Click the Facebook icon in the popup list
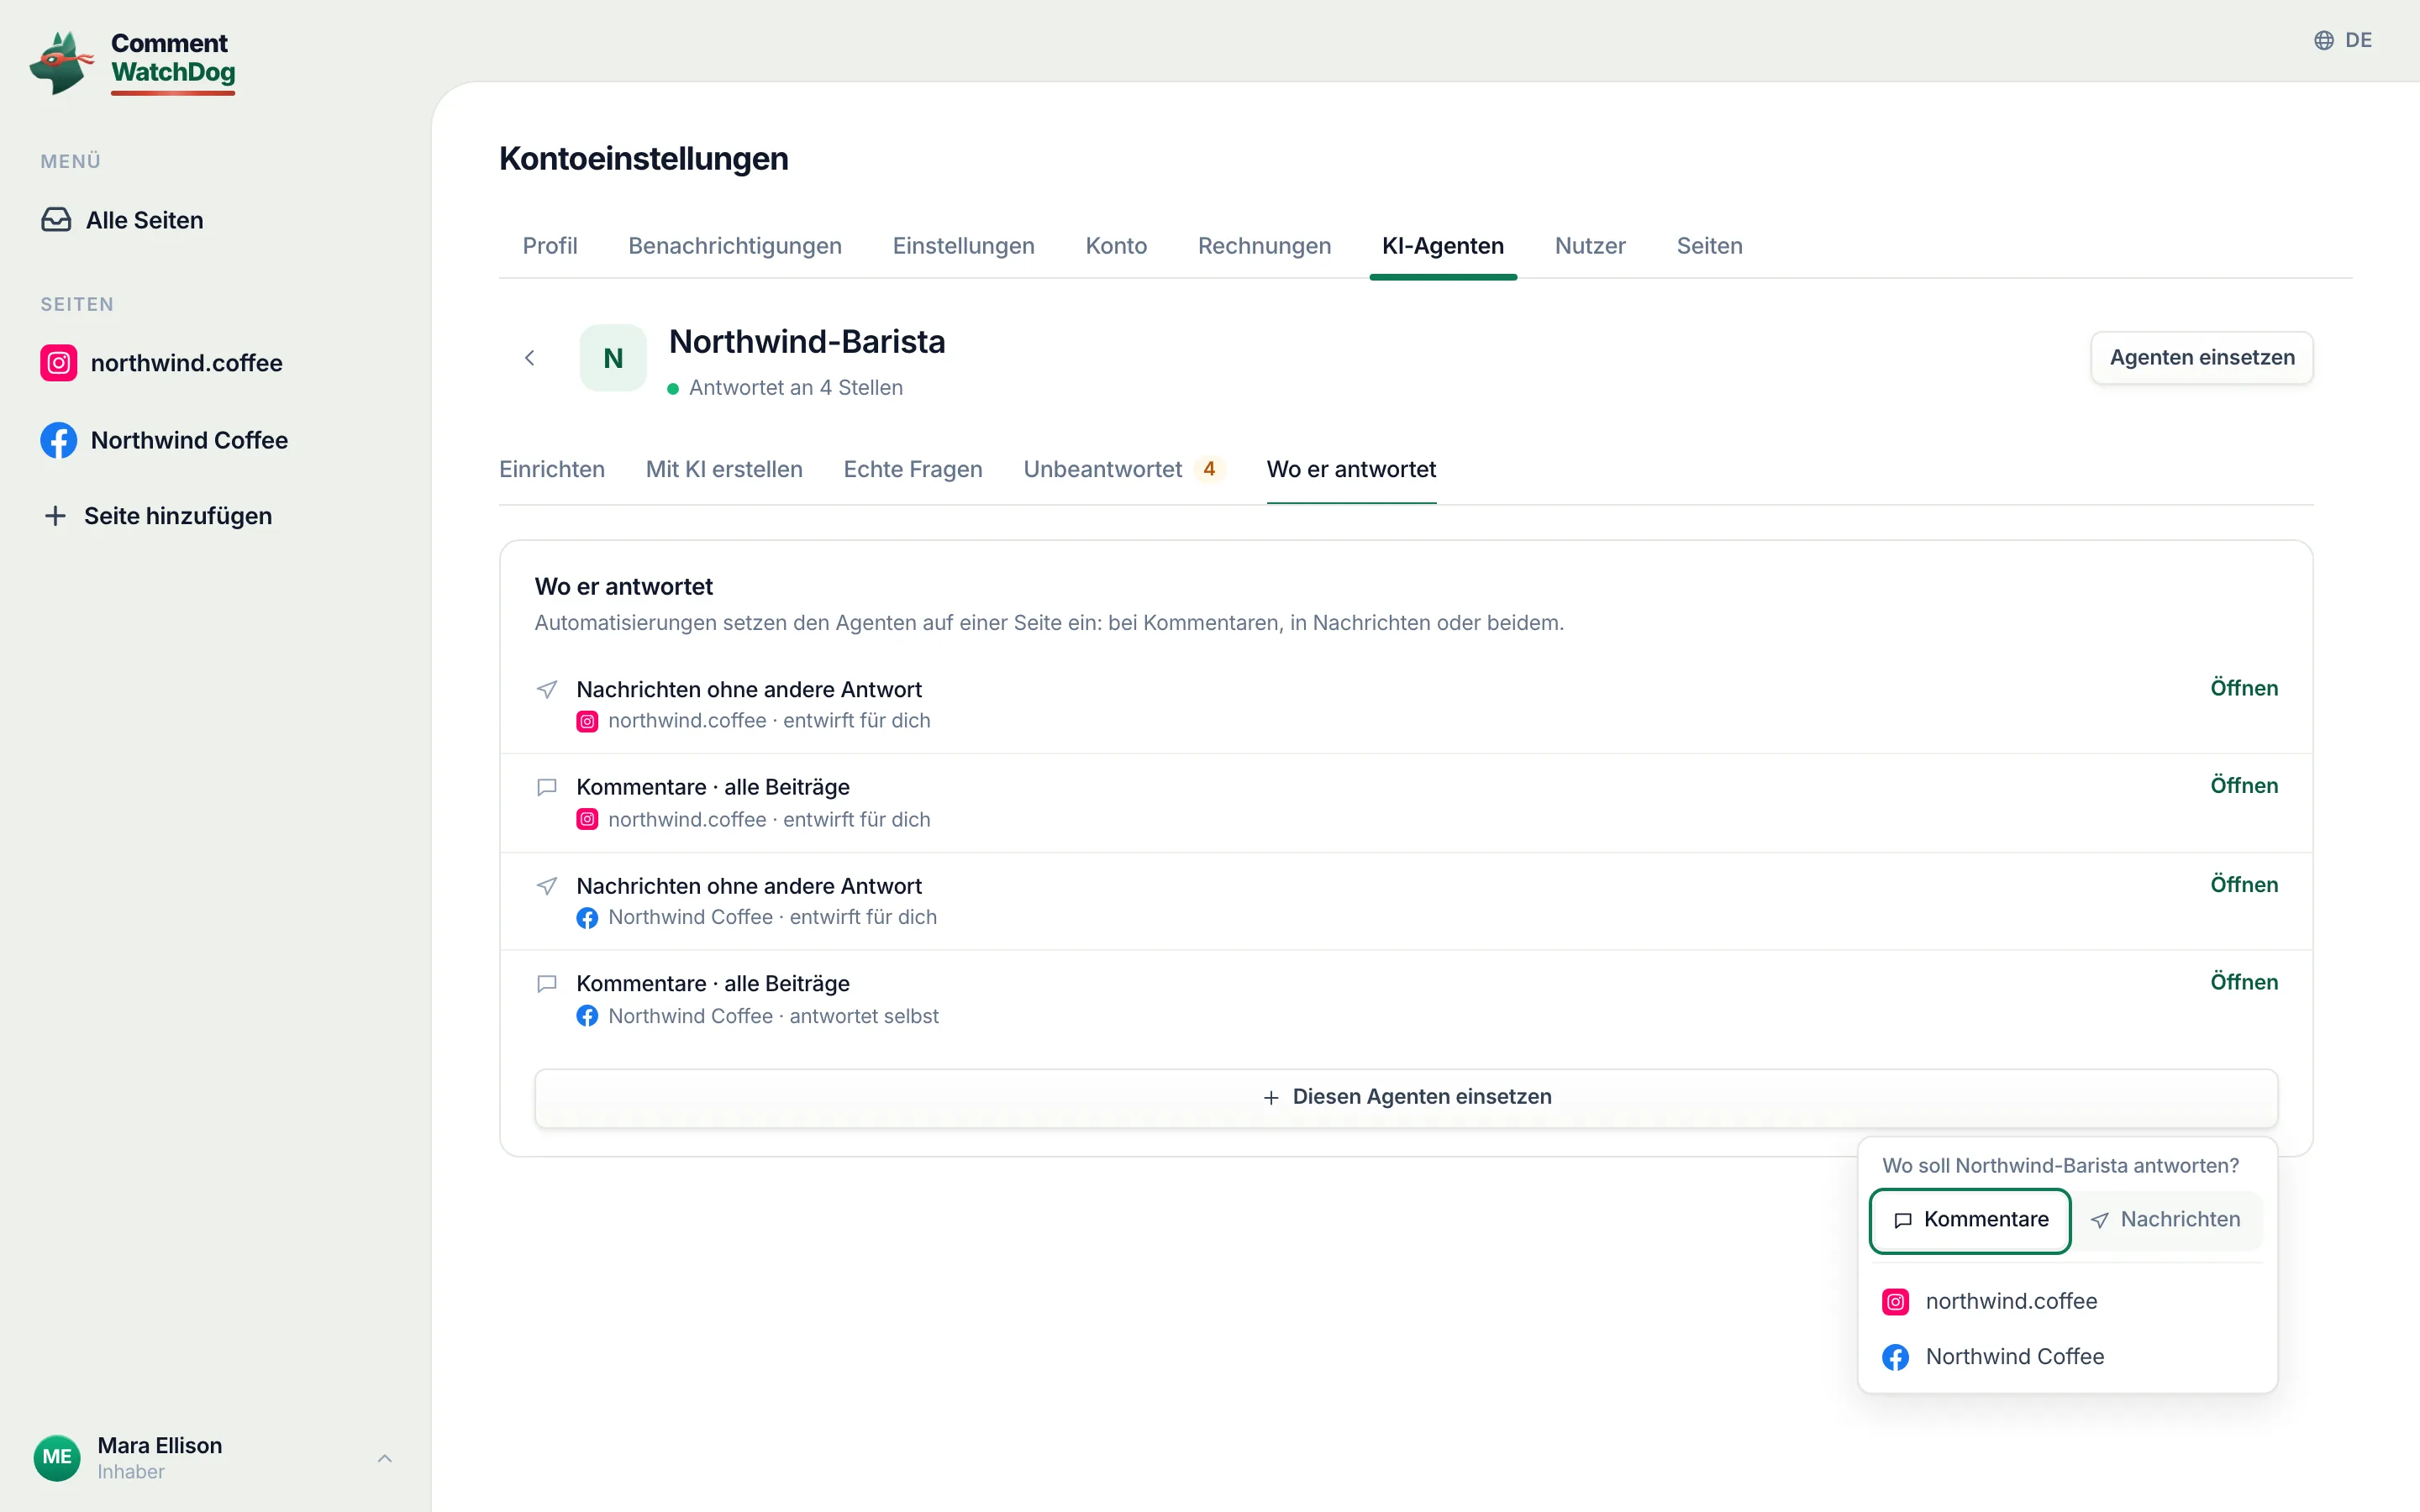This screenshot has height=1512, width=2420. pyautogui.click(x=1896, y=1357)
